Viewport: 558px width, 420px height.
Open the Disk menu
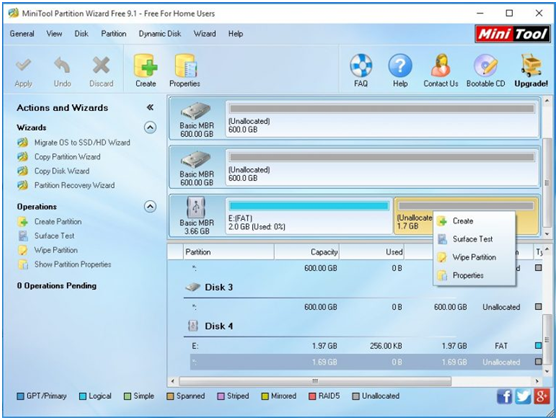point(81,34)
